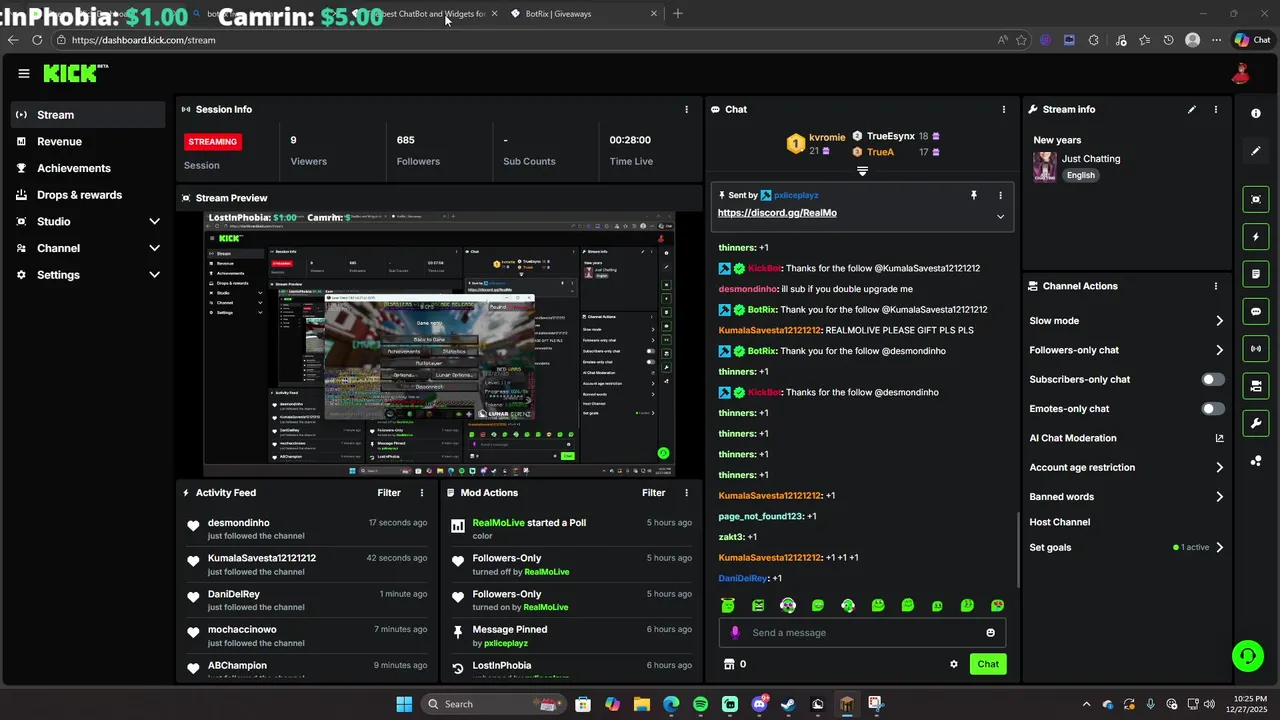Image resolution: width=1280 pixels, height=720 pixels.
Task: Click the green Chat send button
Action: 988,664
